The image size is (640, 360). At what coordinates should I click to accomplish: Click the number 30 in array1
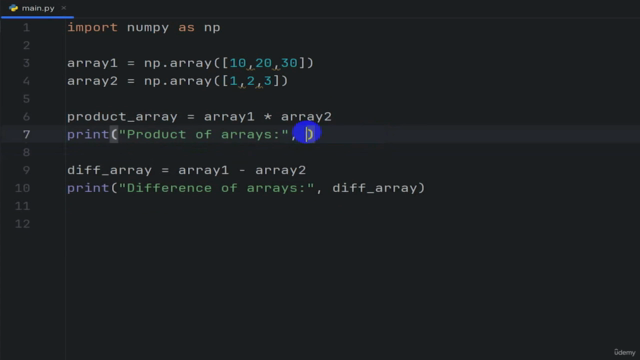289,63
